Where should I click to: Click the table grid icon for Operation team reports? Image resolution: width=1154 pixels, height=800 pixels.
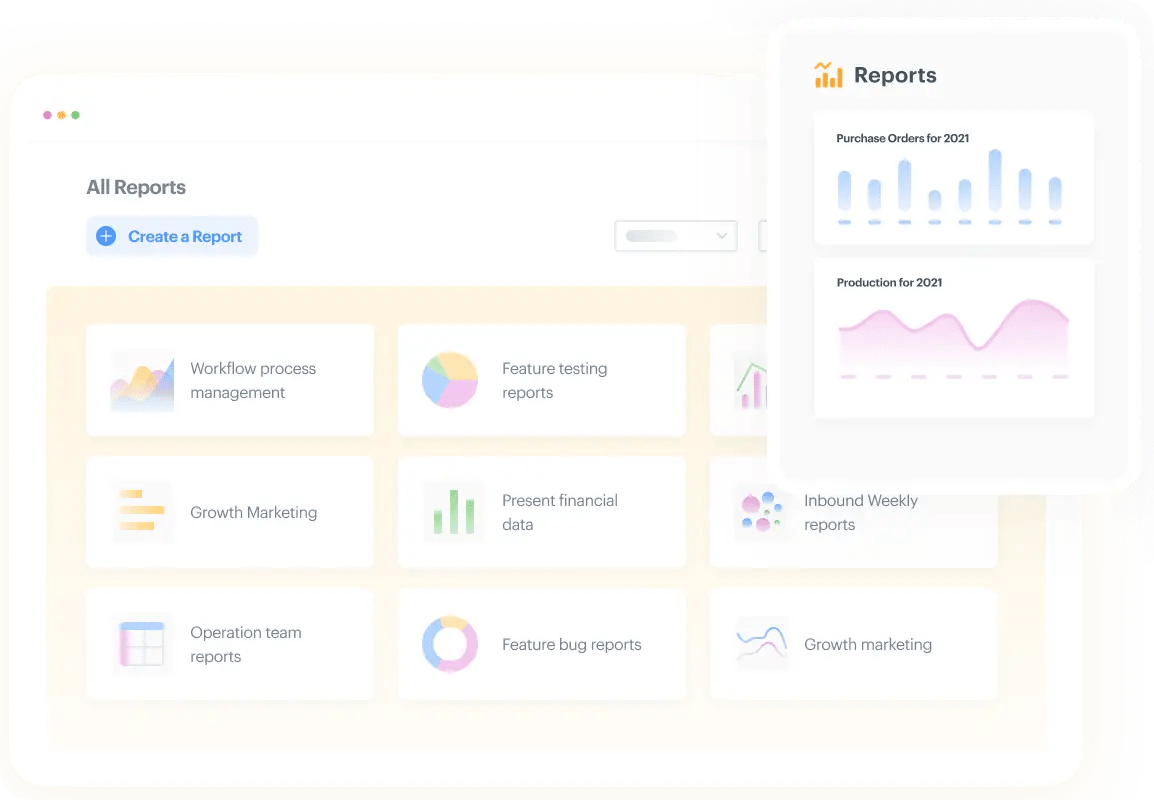pyautogui.click(x=141, y=644)
